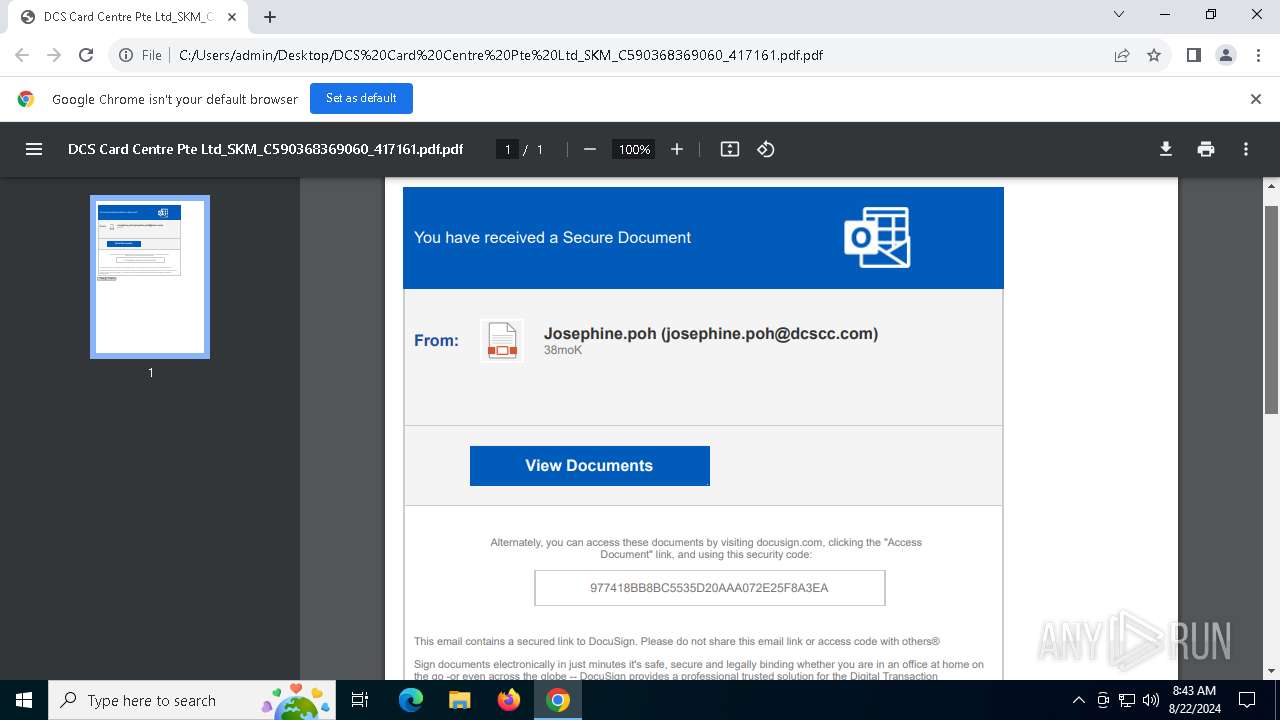Viewport: 1280px width, 720px height.
Task: Print the PDF document
Action: (1206, 149)
